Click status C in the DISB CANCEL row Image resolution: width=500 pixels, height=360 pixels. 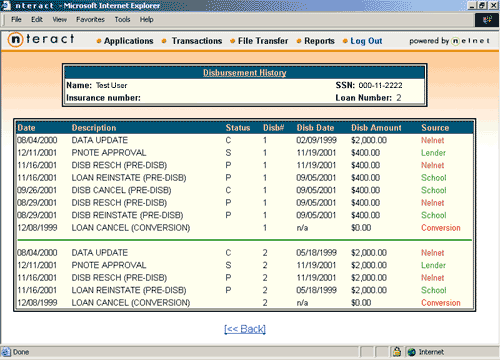coord(228,190)
